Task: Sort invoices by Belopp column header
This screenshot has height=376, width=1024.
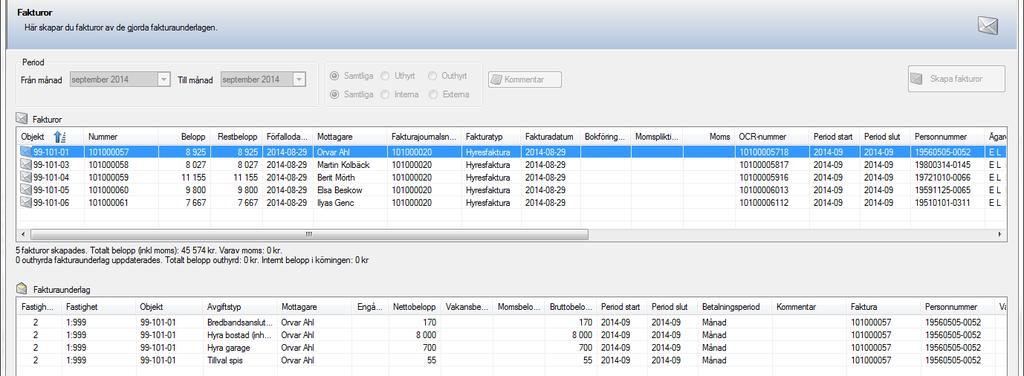Action: [184, 137]
